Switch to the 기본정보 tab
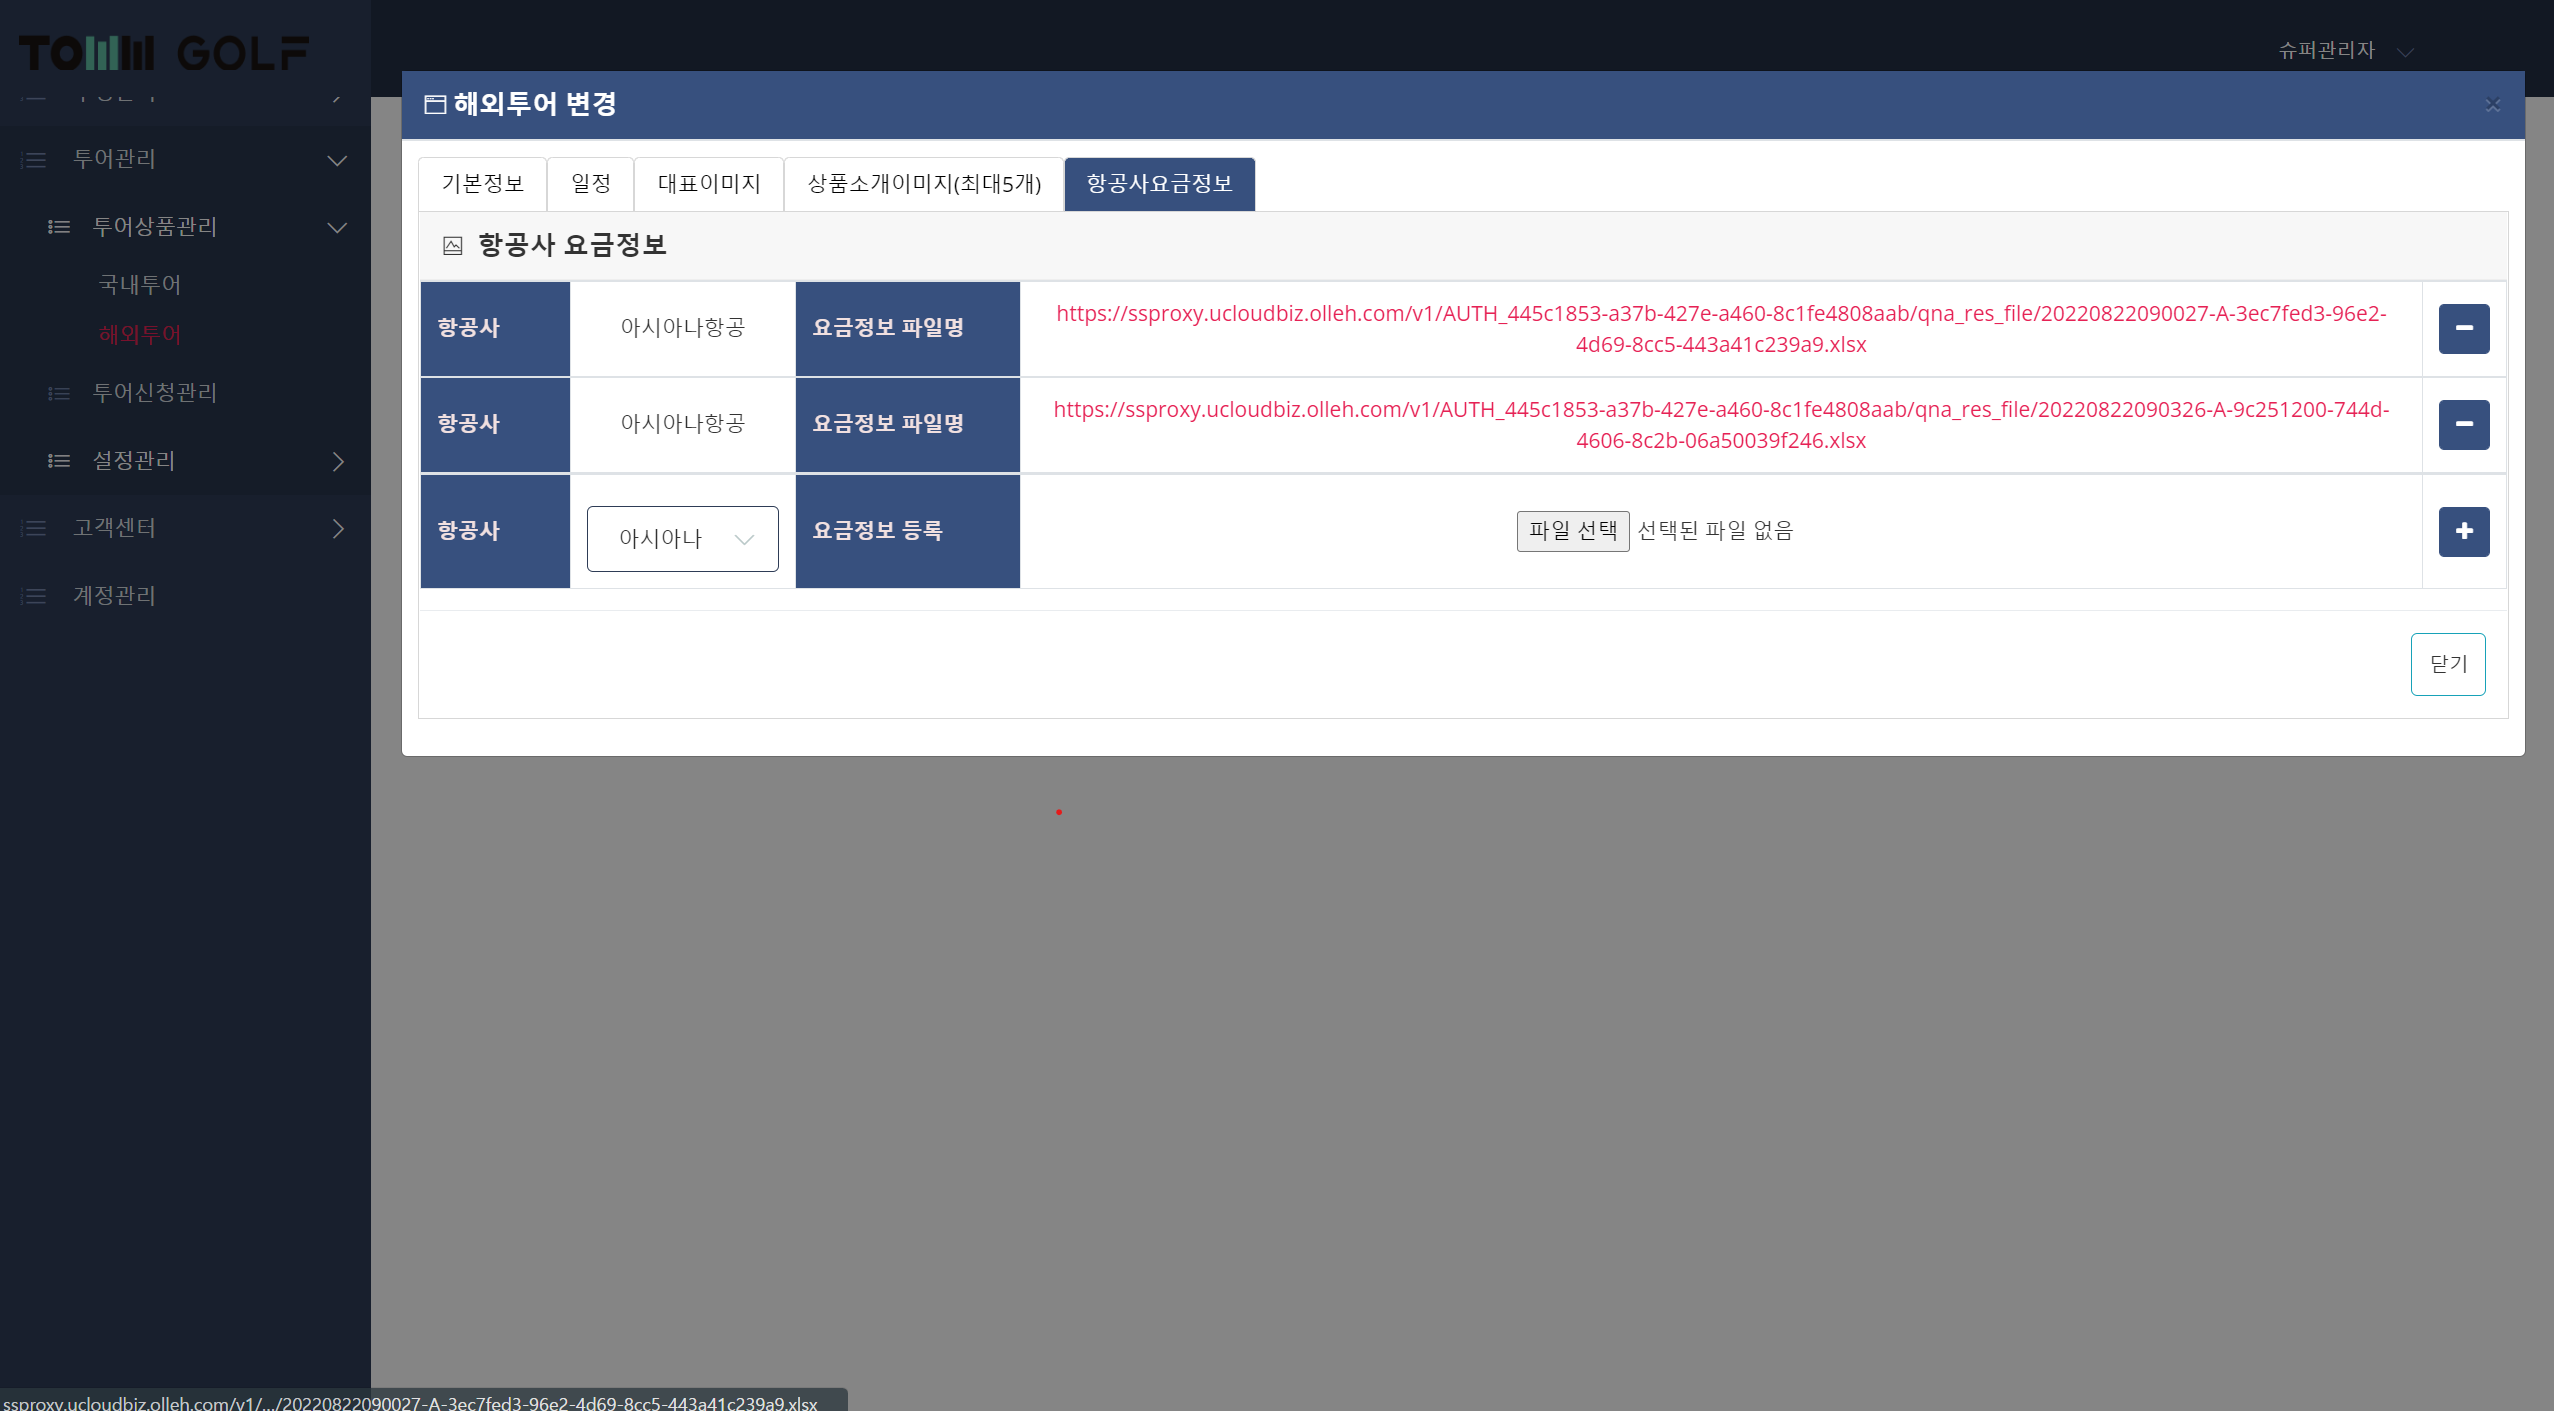The image size is (2554, 1411). (x=482, y=184)
